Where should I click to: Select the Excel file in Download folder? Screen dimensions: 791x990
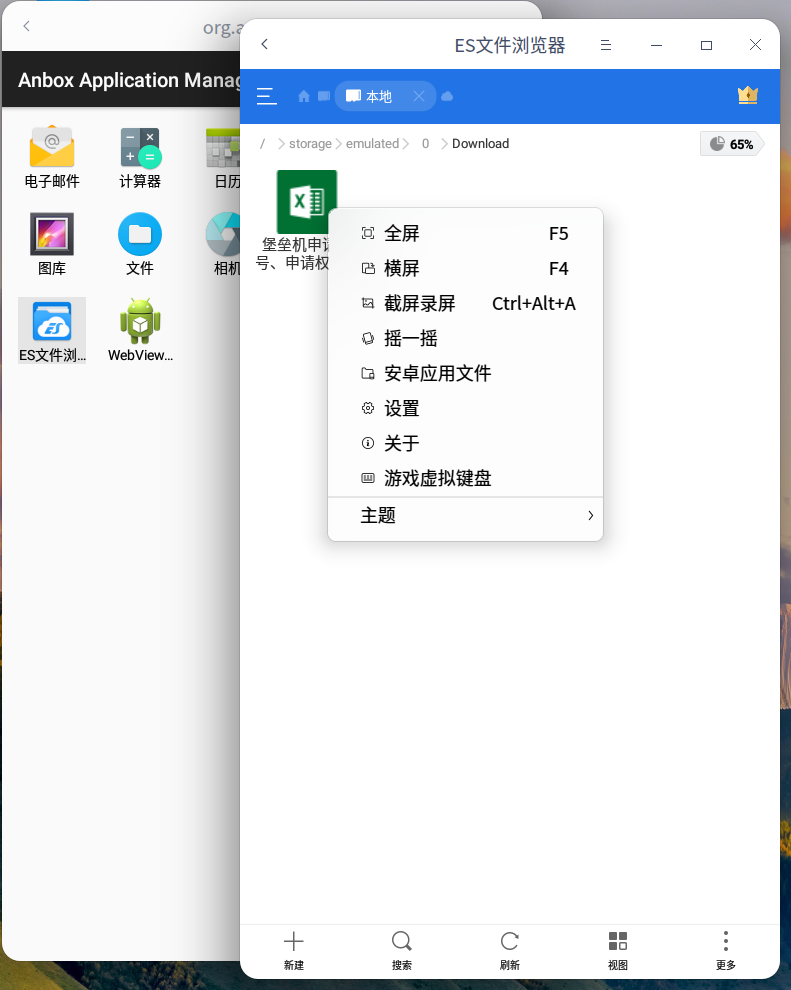pyautogui.click(x=306, y=202)
